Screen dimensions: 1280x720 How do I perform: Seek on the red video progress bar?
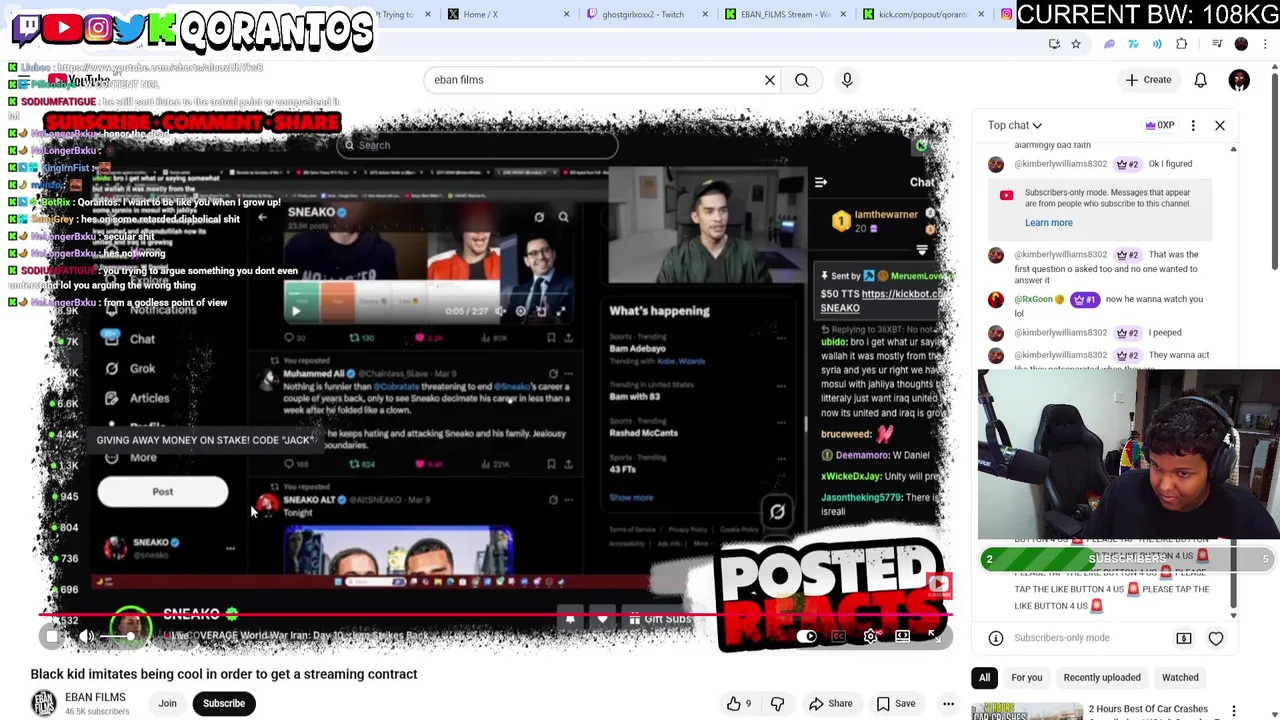pyautogui.click(x=495, y=615)
